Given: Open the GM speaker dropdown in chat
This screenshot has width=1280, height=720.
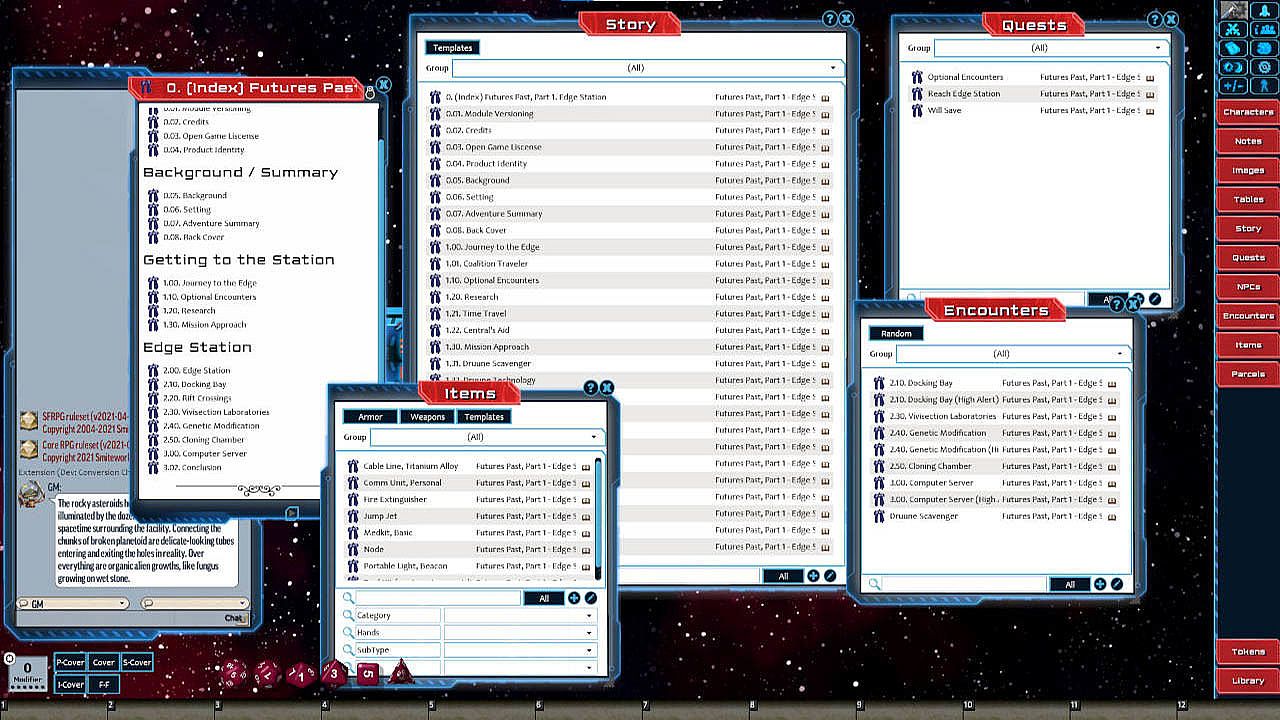Looking at the screenshot, I should 73,603.
